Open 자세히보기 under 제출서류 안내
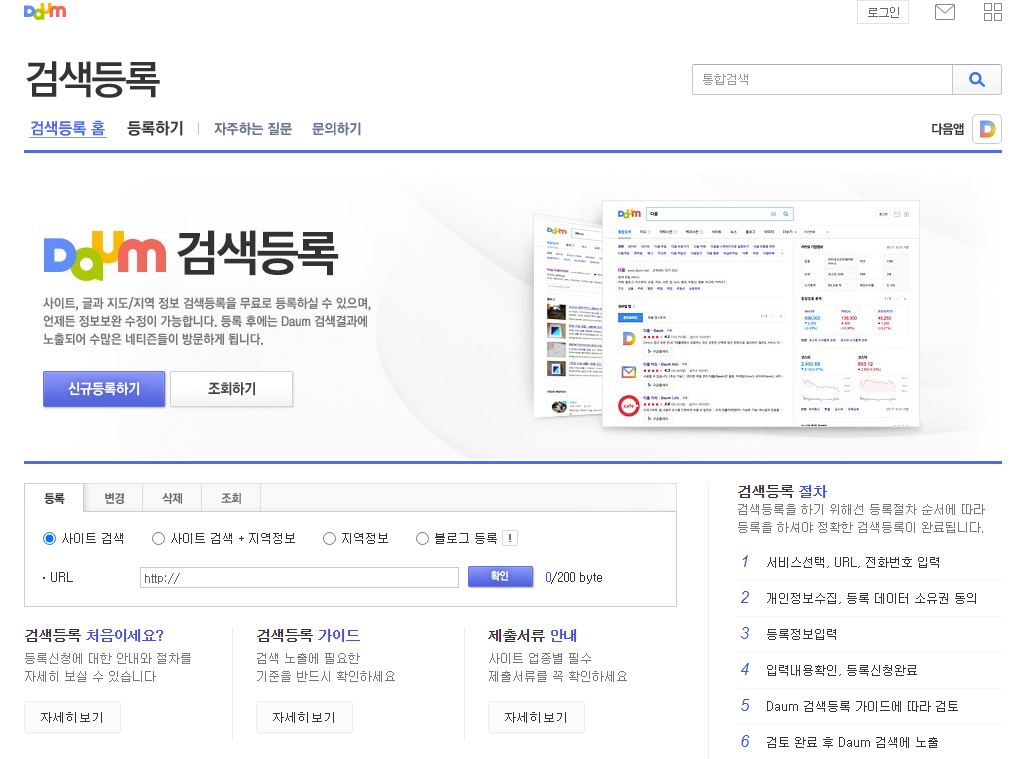Viewport: 1020px width, 759px height. point(536,717)
